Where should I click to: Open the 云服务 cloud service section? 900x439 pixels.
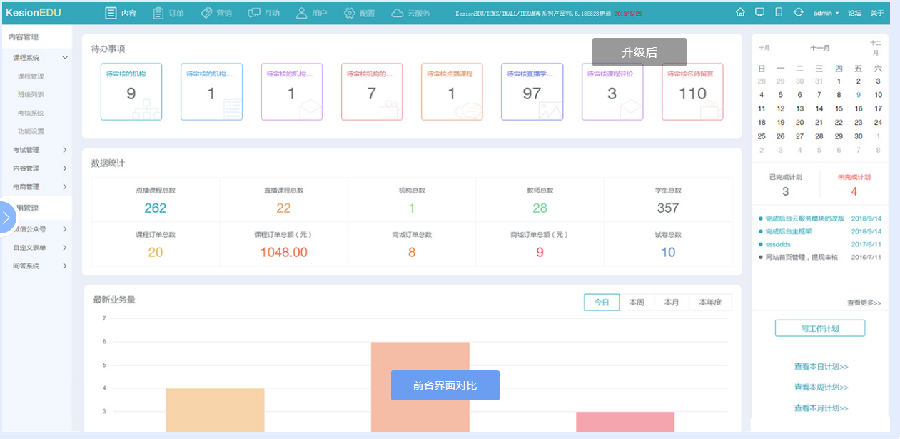(407, 13)
